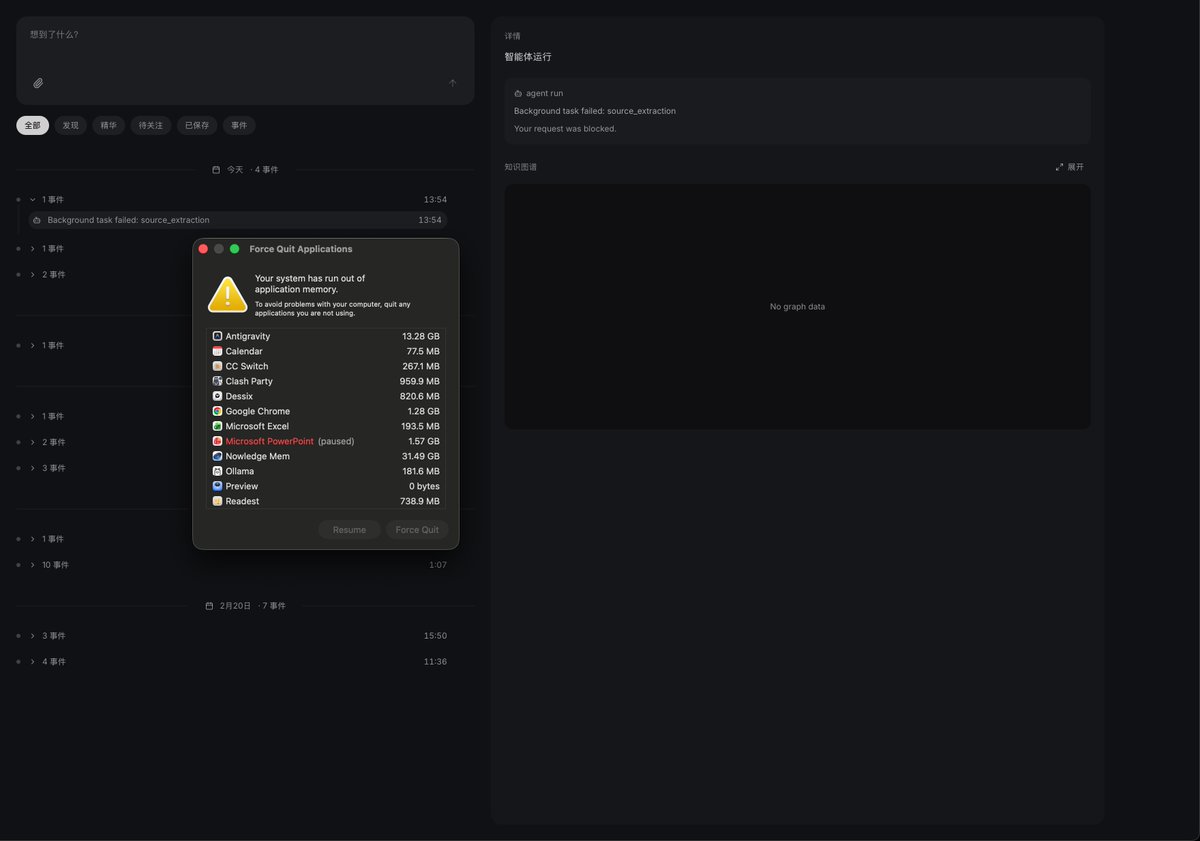Screen dimensions: 1200x841
Task: Click 'Your request was blocked.' message
Action: pos(565,129)
